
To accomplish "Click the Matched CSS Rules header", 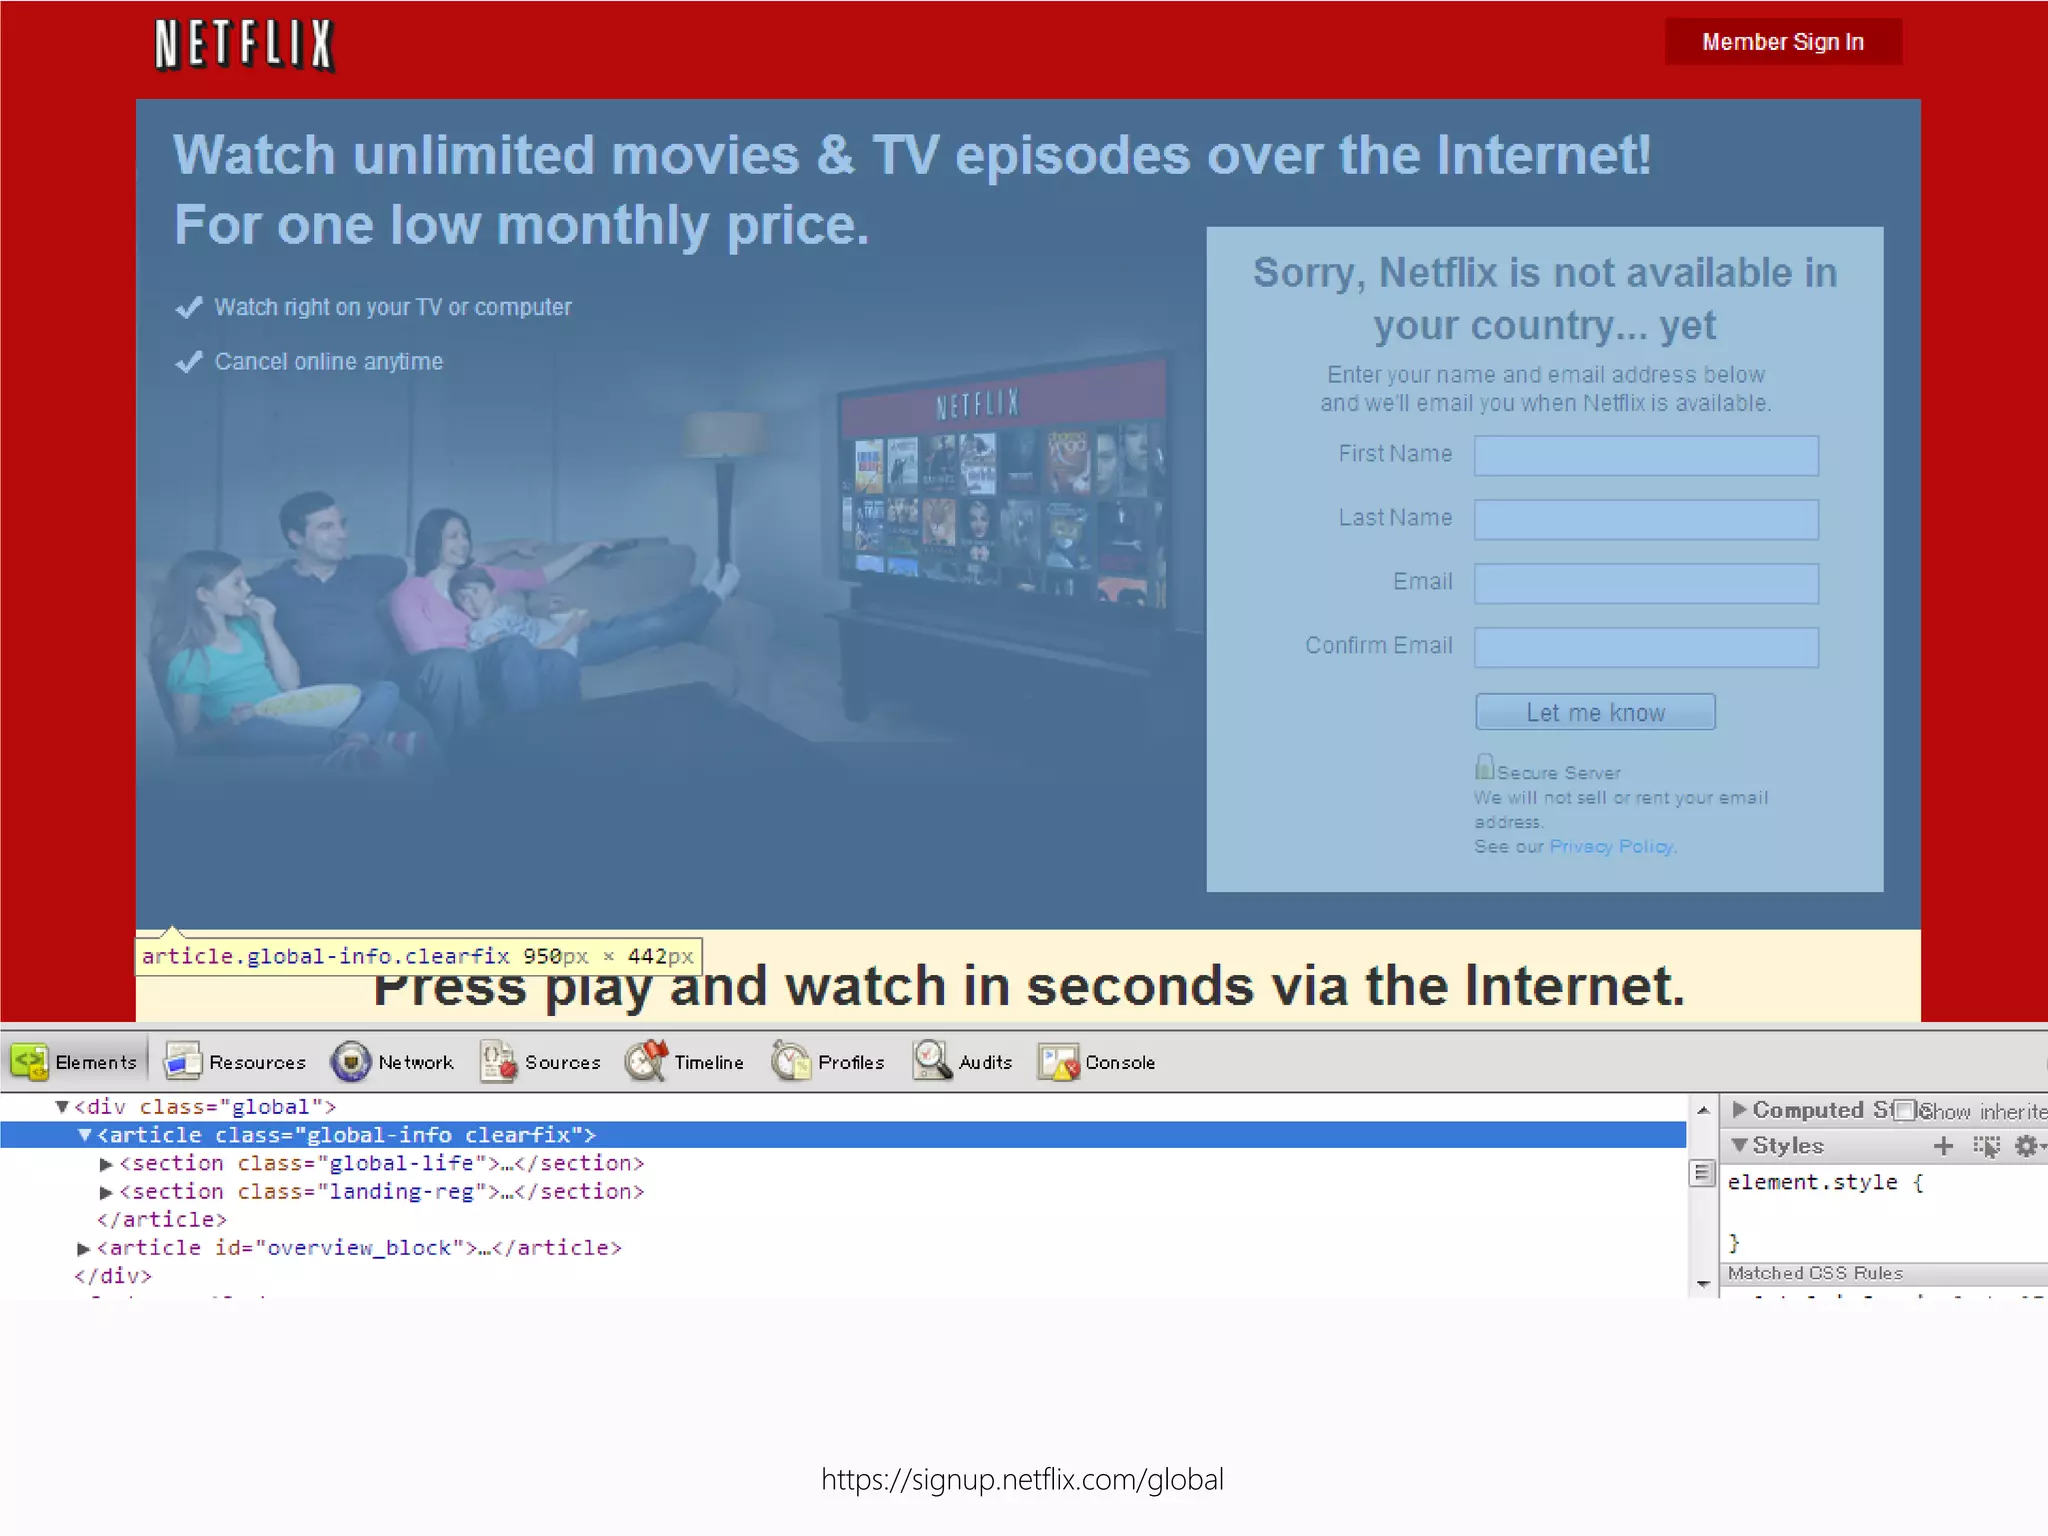I will pyautogui.click(x=1815, y=1273).
